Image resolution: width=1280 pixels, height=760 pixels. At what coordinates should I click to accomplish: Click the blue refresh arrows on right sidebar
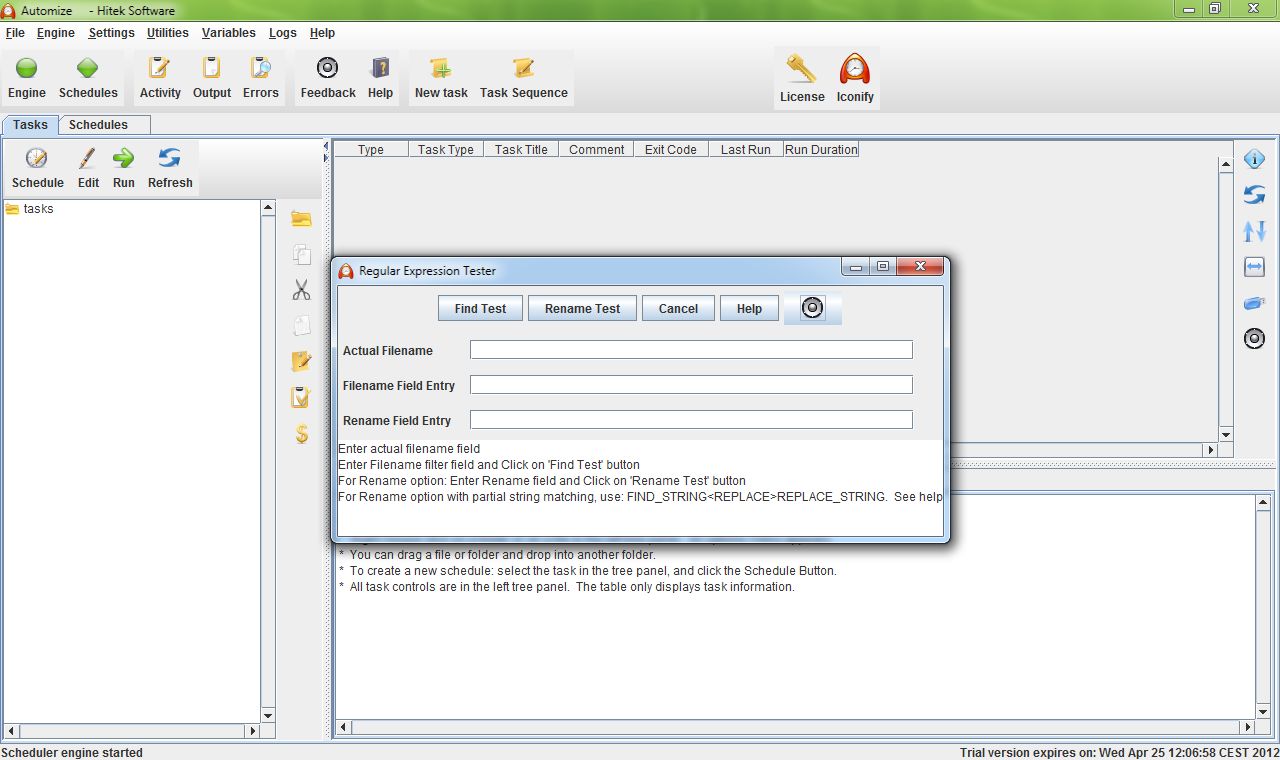pos(1254,195)
